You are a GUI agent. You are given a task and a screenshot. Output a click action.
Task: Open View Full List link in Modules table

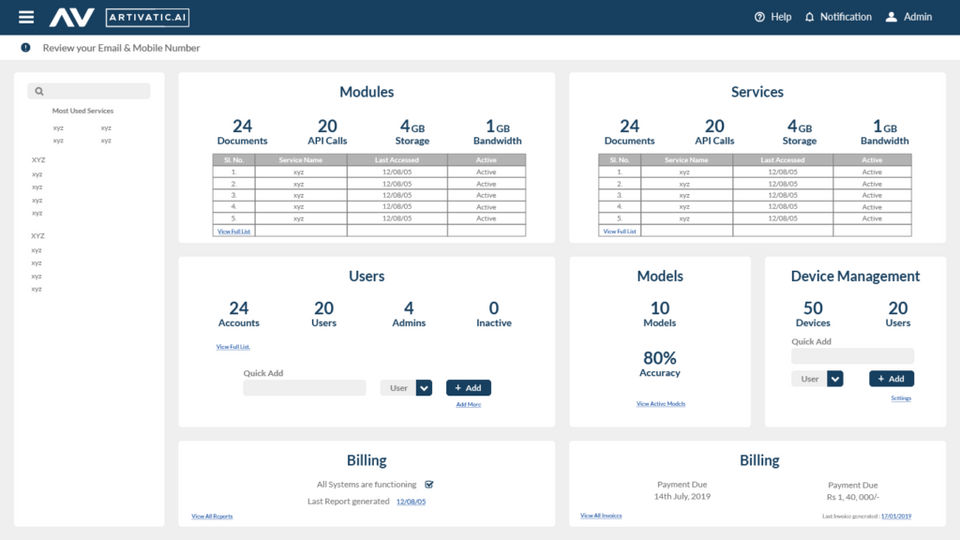click(234, 231)
